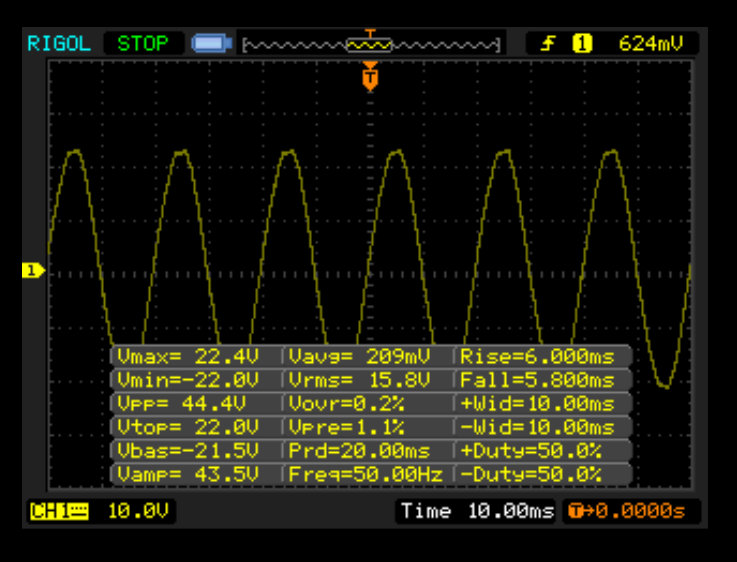Click the waveform memory position overview bar
The height and width of the screenshot is (562, 737).
click(370, 45)
